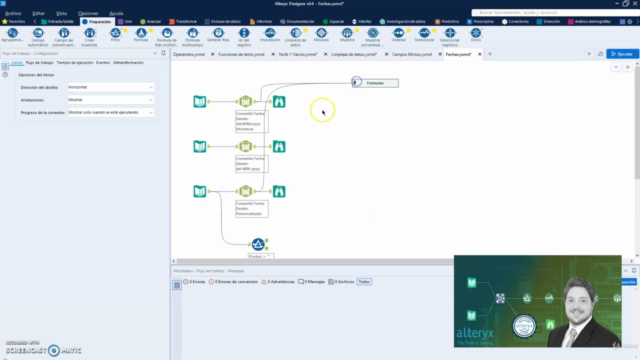Open the Operandos.yxmd workflow tab
The image size is (640, 360).
coord(189,54)
